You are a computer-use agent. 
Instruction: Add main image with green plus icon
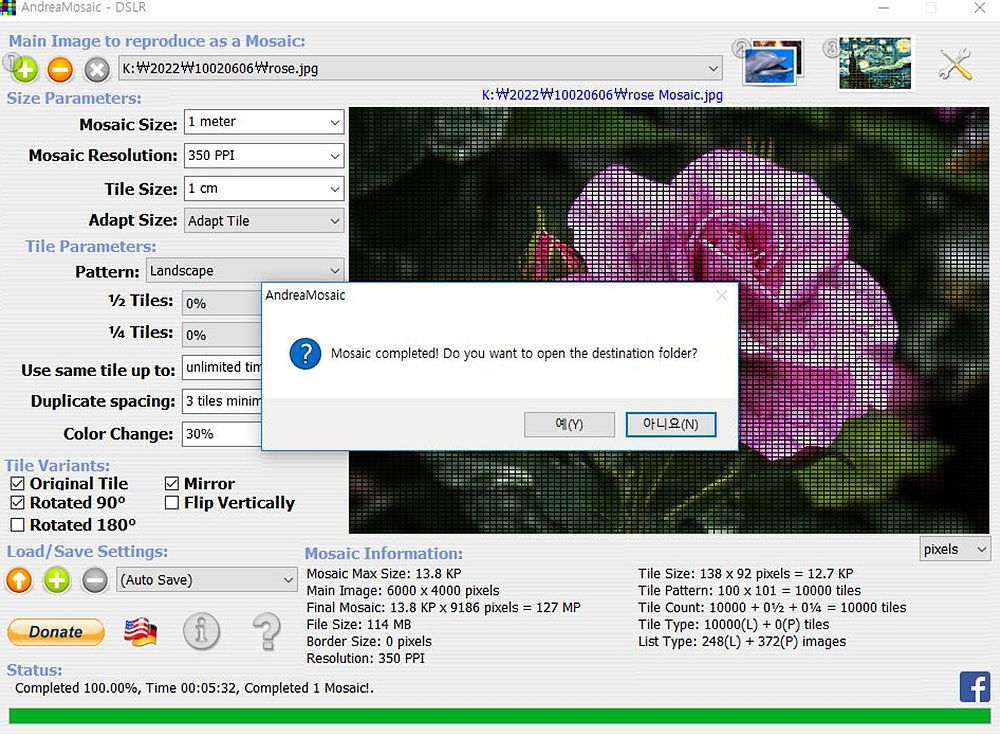[25, 70]
